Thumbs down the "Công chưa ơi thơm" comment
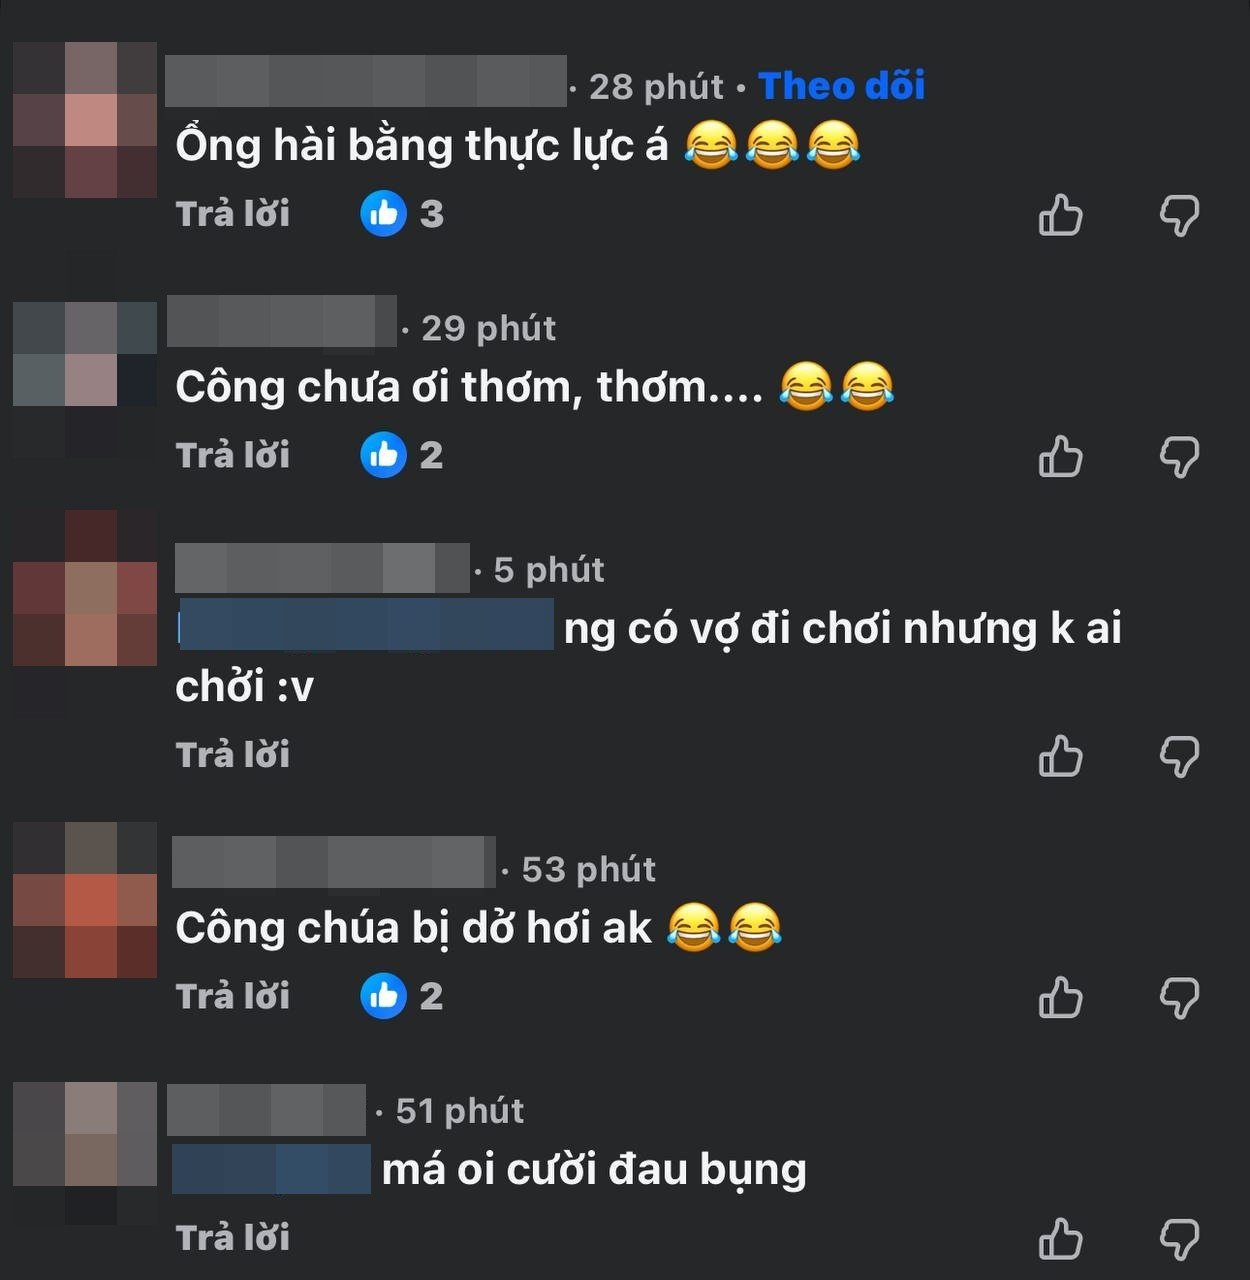The height and width of the screenshot is (1280, 1250). (x=1179, y=457)
